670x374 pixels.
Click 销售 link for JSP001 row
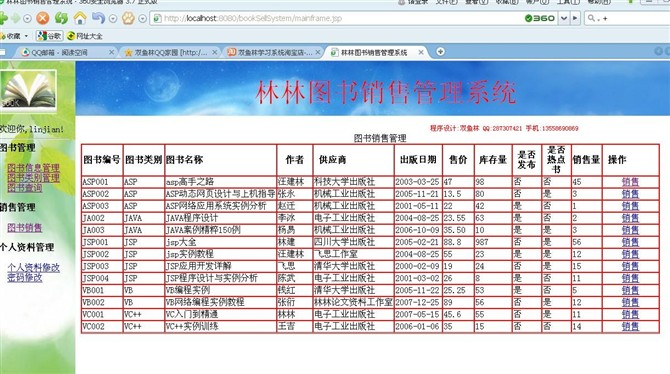point(630,242)
